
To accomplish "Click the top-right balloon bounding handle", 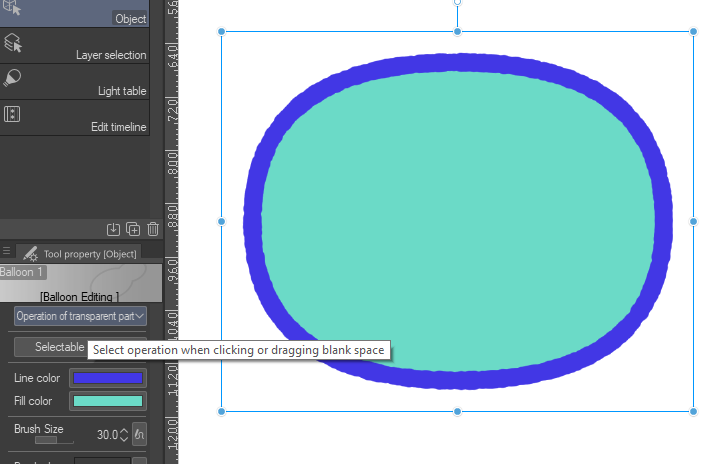I will click(x=693, y=31).
